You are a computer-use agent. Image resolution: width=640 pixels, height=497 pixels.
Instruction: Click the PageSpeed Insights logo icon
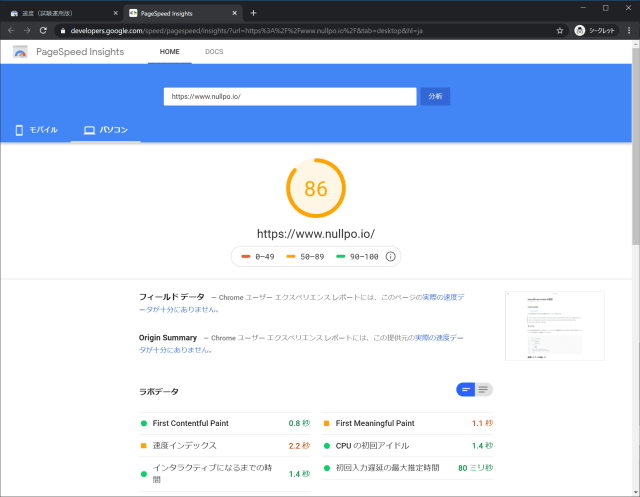point(20,52)
